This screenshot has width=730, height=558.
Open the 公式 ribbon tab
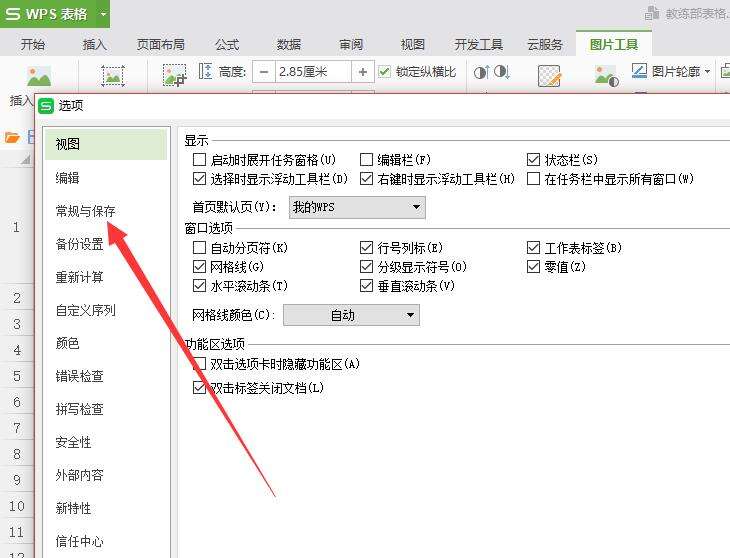point(227,45)
